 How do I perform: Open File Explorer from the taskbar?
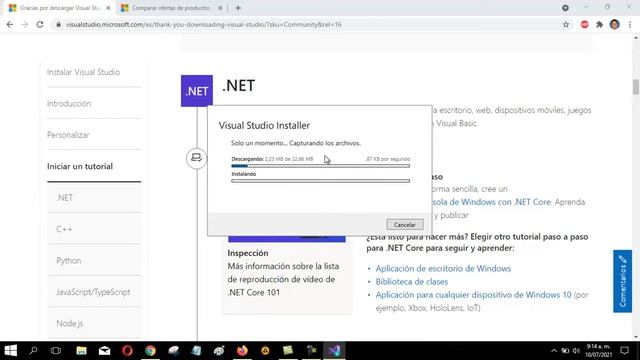pyautogui.click(x=81, y=351)
